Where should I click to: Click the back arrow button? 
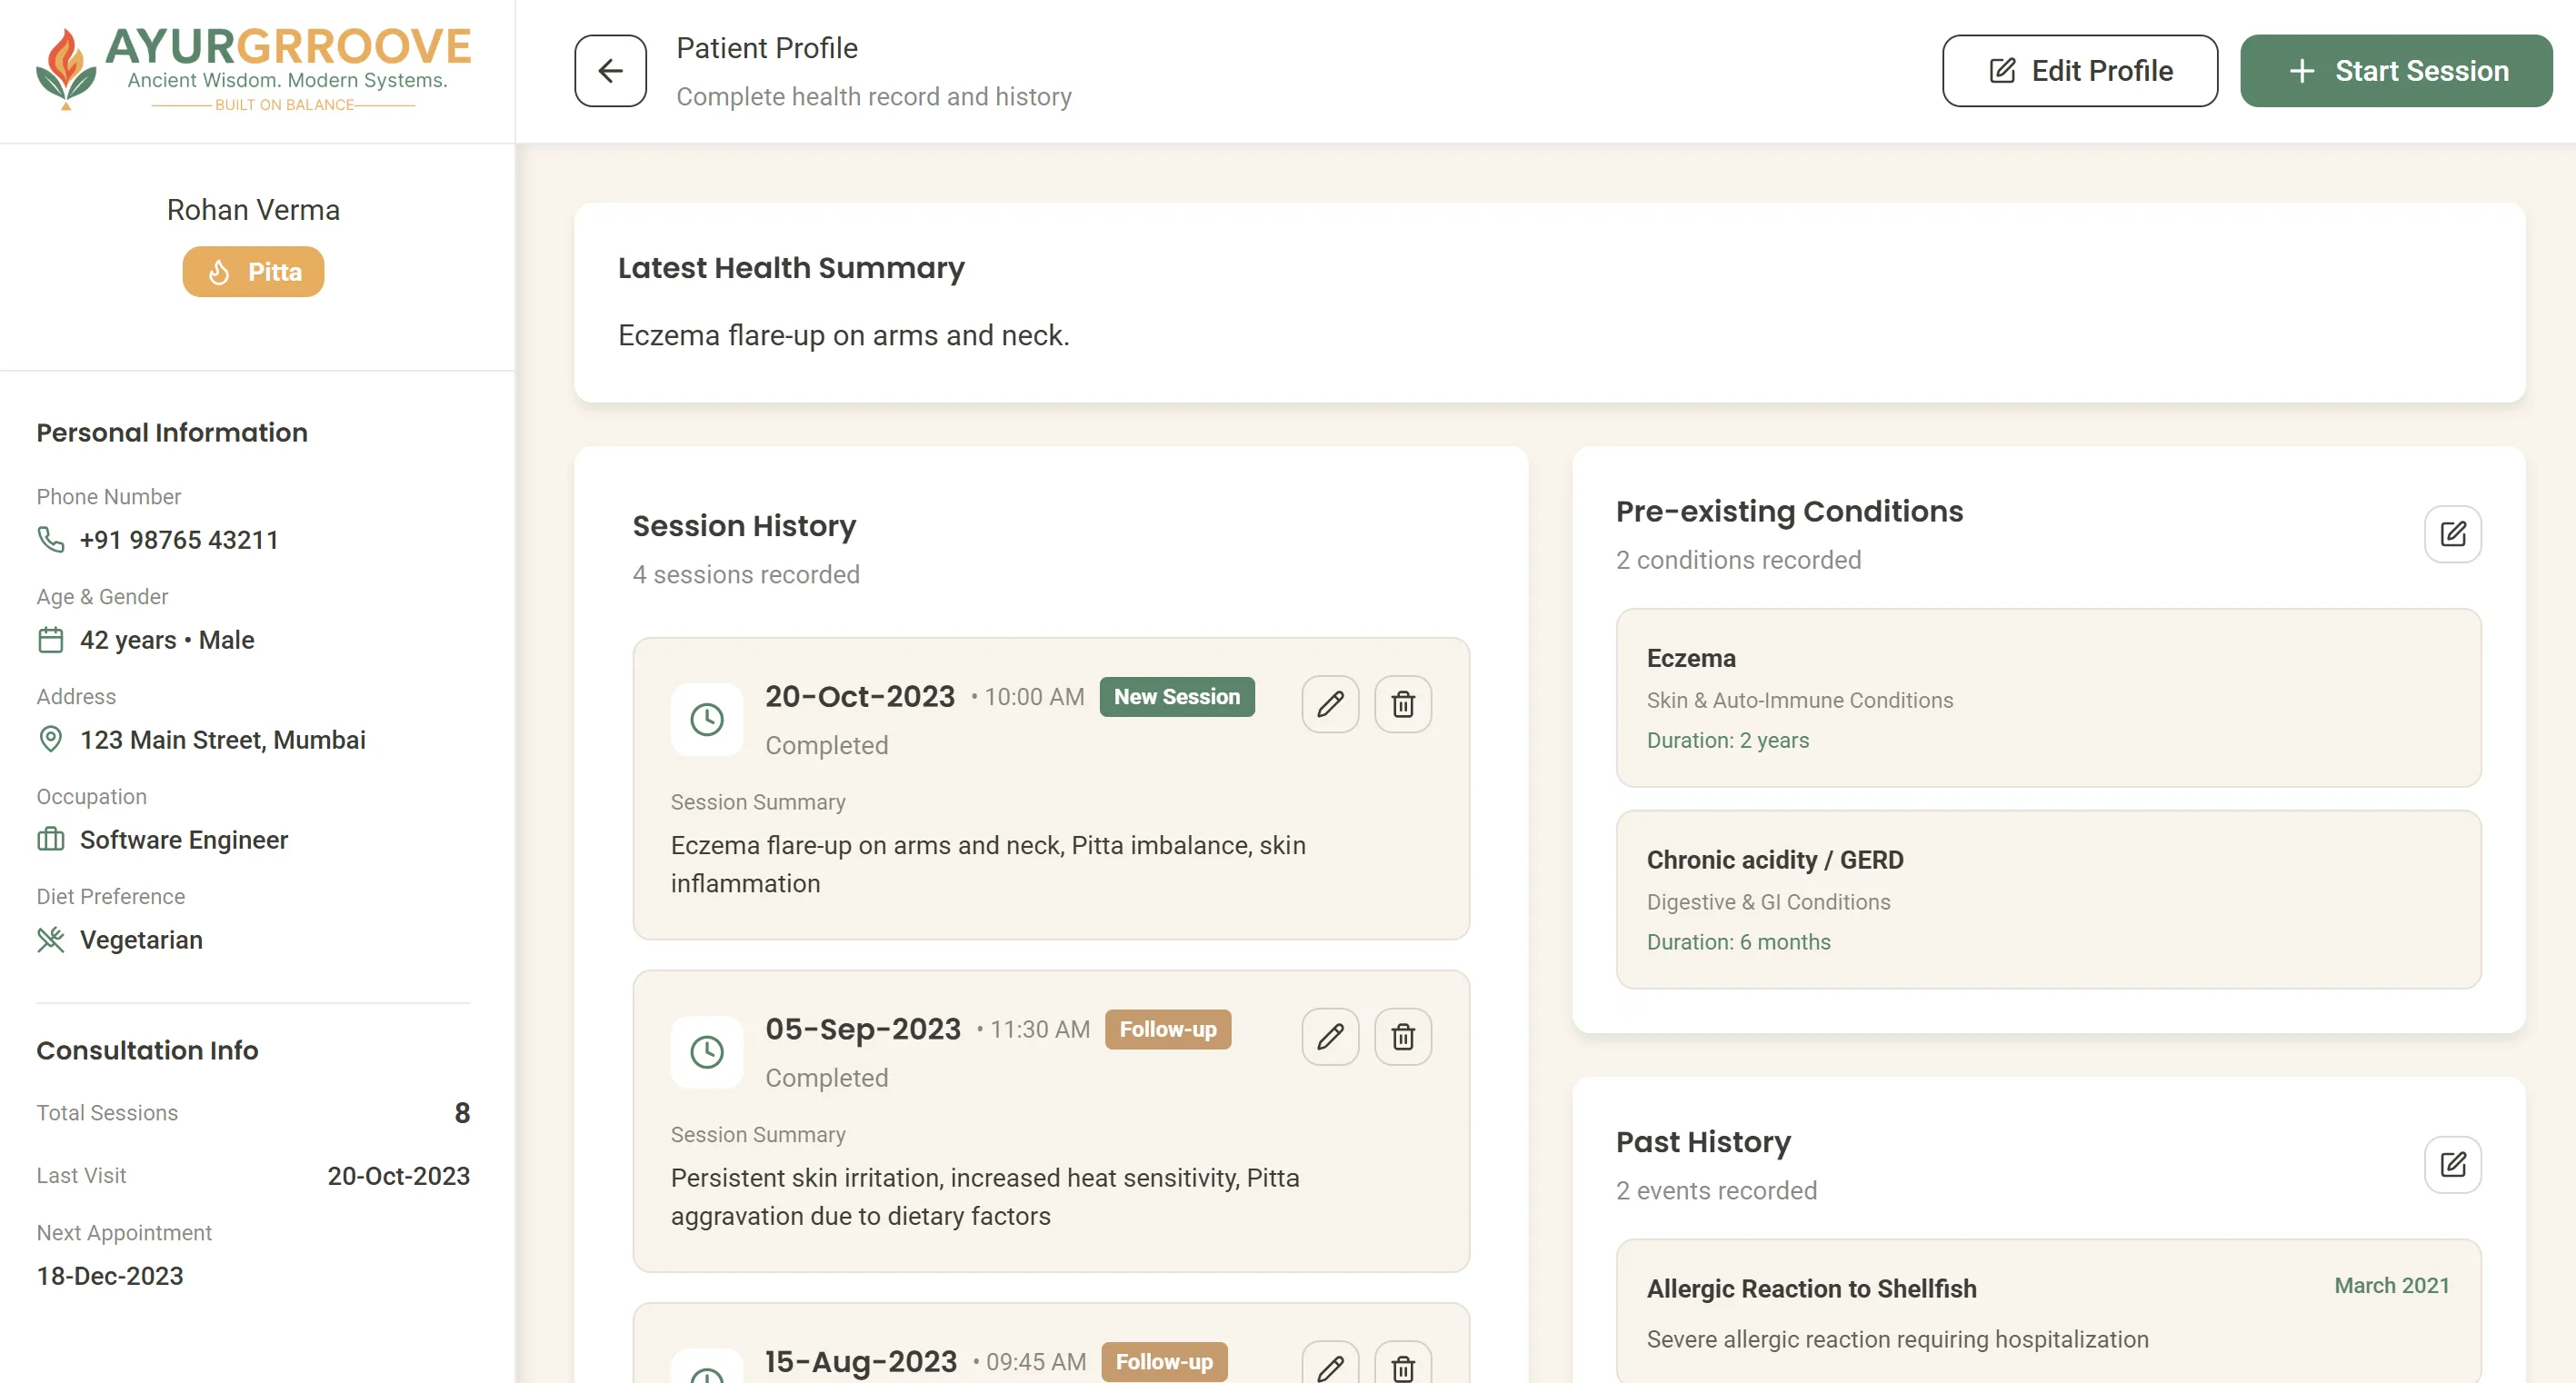point(610,71)
